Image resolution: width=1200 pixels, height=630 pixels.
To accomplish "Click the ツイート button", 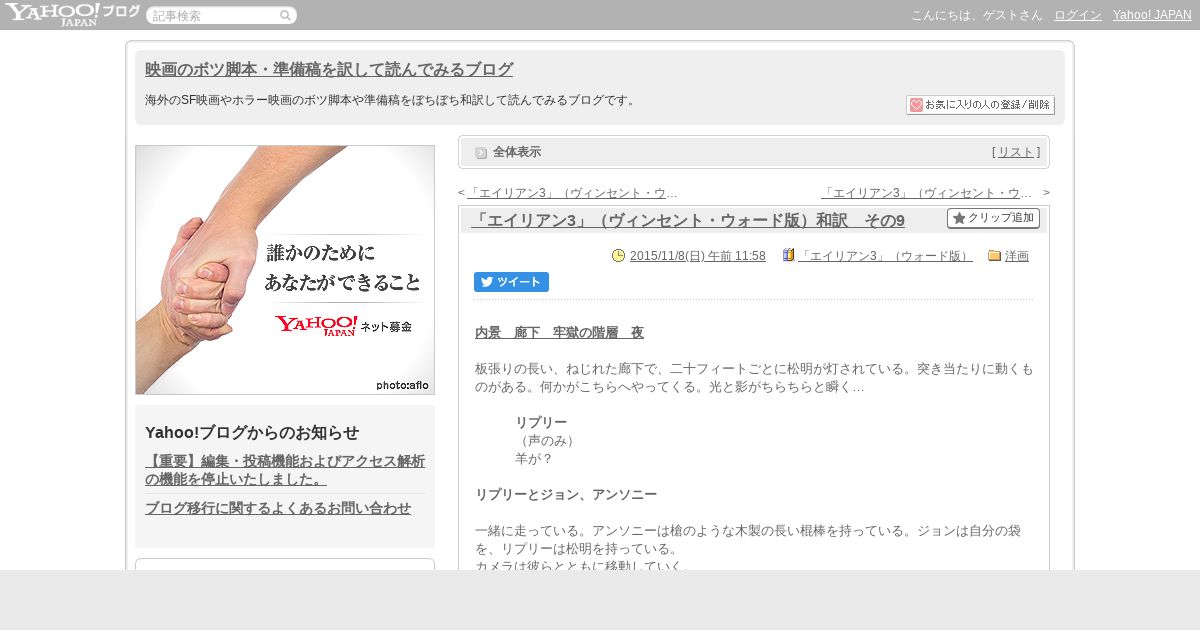I will coord(511,282).
